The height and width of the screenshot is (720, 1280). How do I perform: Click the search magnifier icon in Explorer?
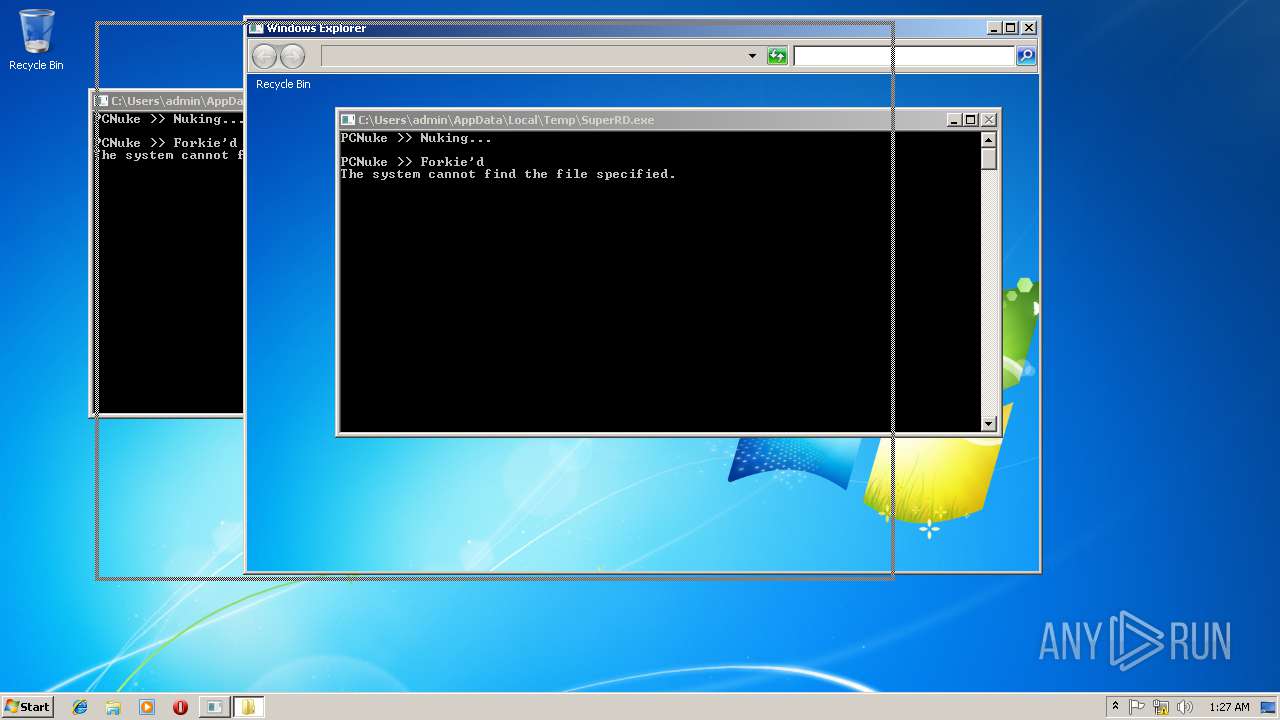pyautogui.click(x=1026, y=56)
